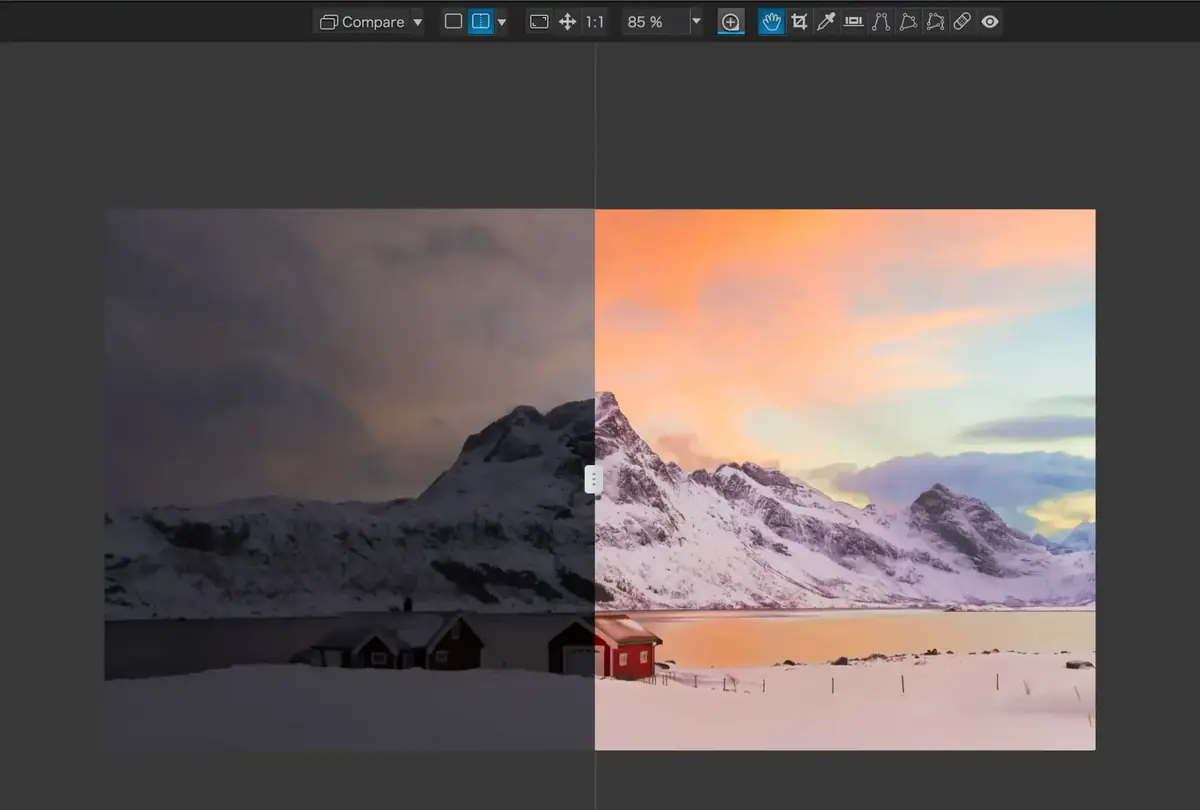Screen dimensions: 1200x810
Task: Select the eyedropper color picker tool
Action: tap(826, 21)
